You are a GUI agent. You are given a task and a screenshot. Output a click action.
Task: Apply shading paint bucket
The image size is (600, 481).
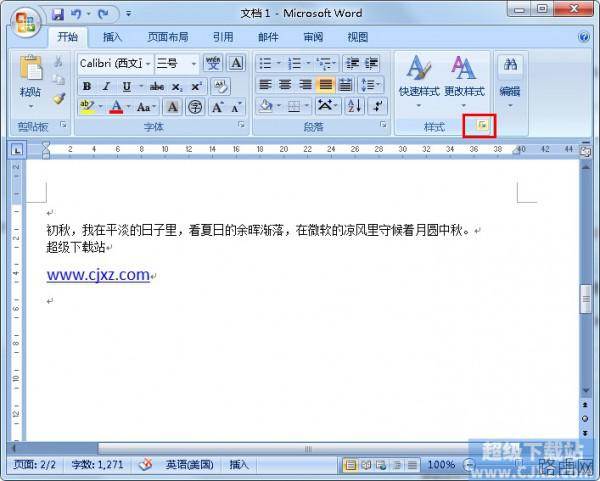(x=265, y=106)
